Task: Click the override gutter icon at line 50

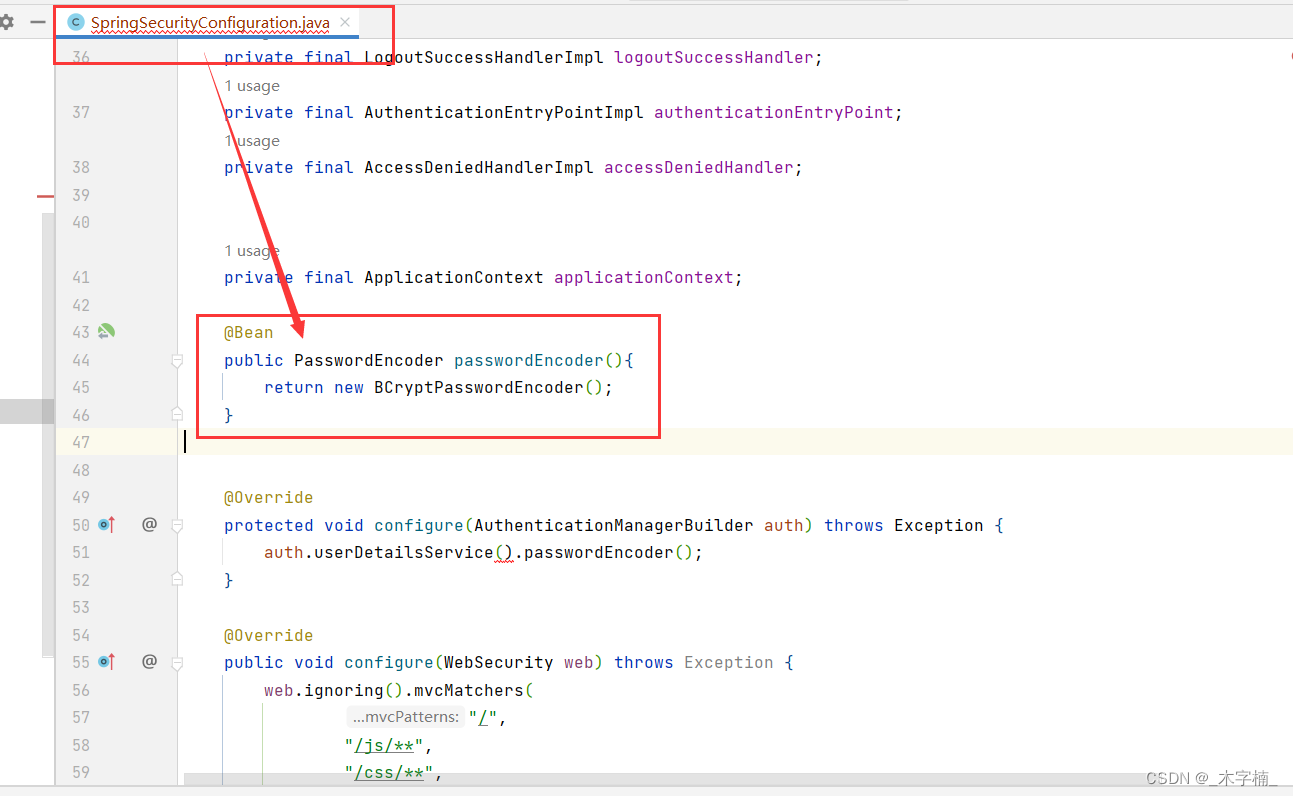Action: (x=106, y=524)
